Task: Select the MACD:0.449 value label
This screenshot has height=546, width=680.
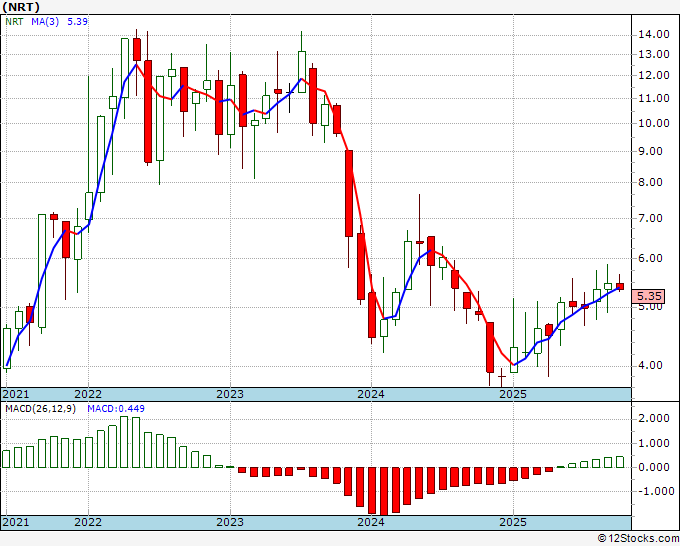Action: 116,409
